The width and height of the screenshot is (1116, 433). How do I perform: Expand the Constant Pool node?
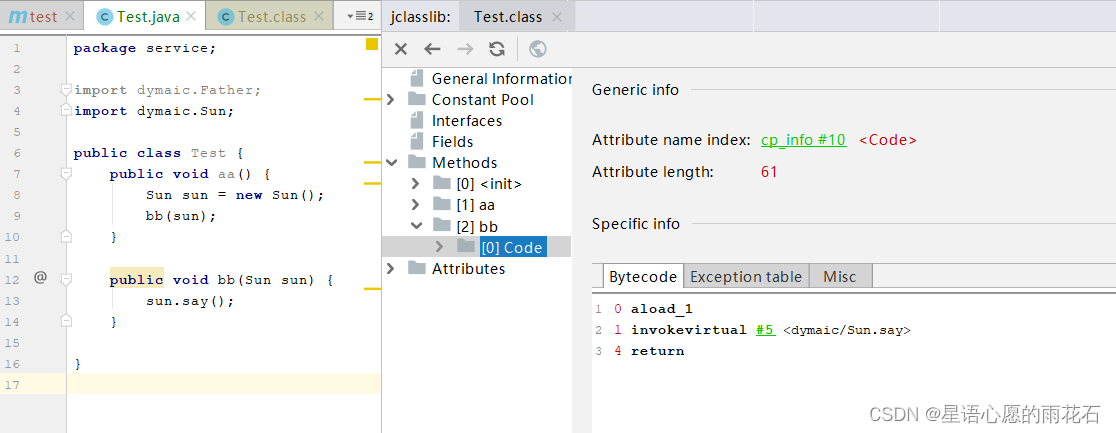pyautogui.click(x=391, y=100)
